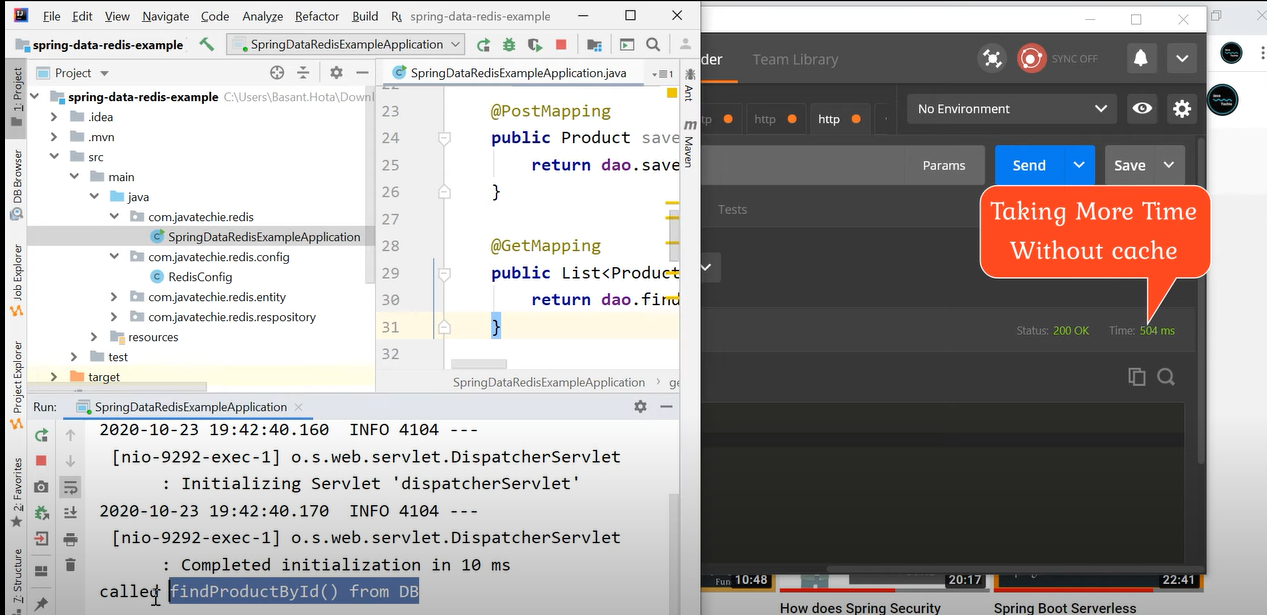Viewport: 1267px width, 615px height.
Task: Clear console with the trash icon
Action: point(70,565)
